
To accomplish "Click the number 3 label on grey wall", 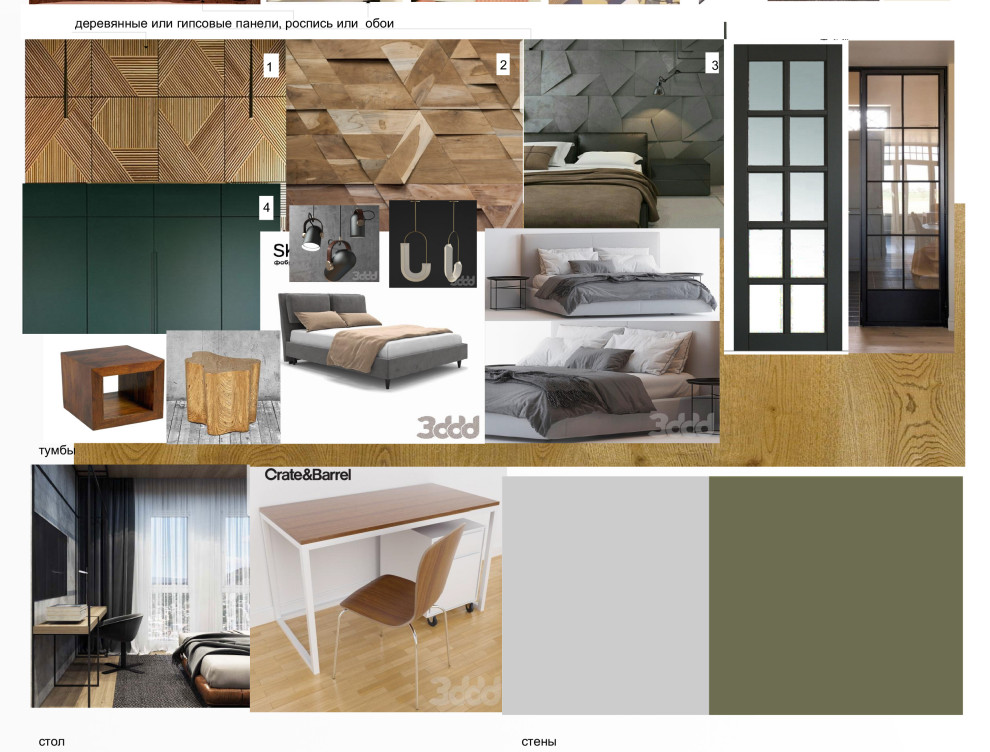I will click(713, 66).
